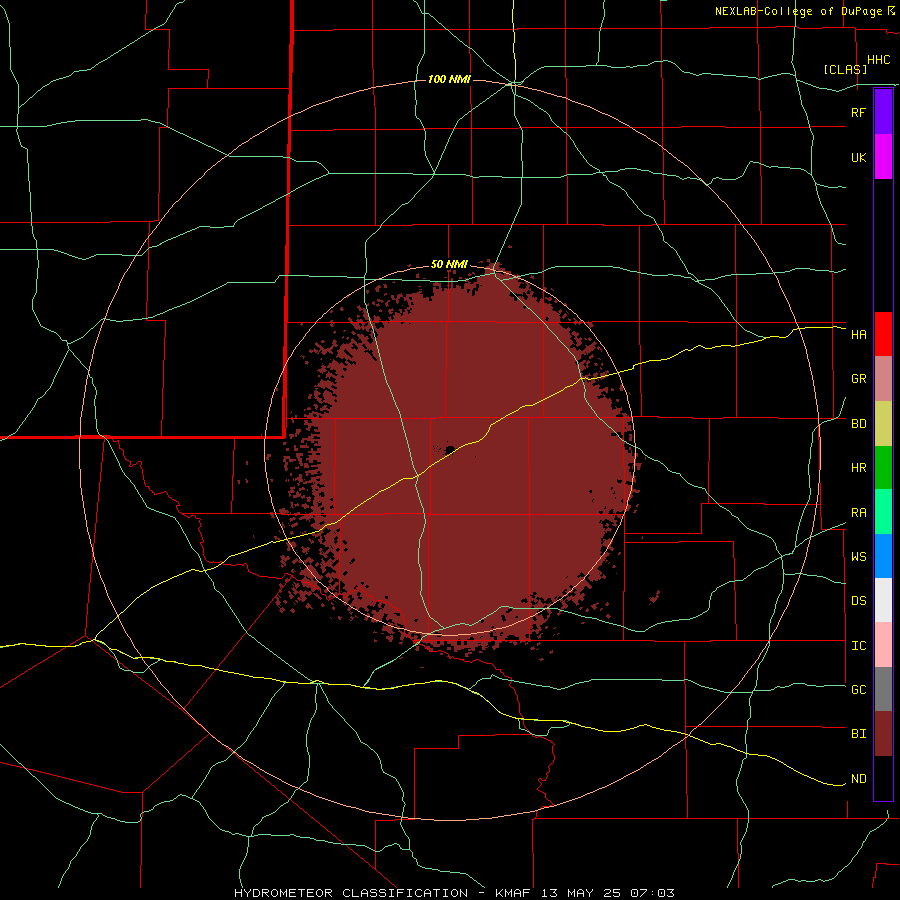Click the "RA" legend label
The height and width of the screenshot is (900, 900).
858,513
